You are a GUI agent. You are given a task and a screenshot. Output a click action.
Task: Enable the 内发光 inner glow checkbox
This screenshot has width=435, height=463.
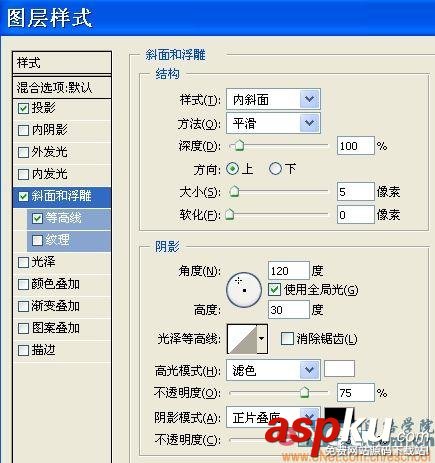click(23, 174)
